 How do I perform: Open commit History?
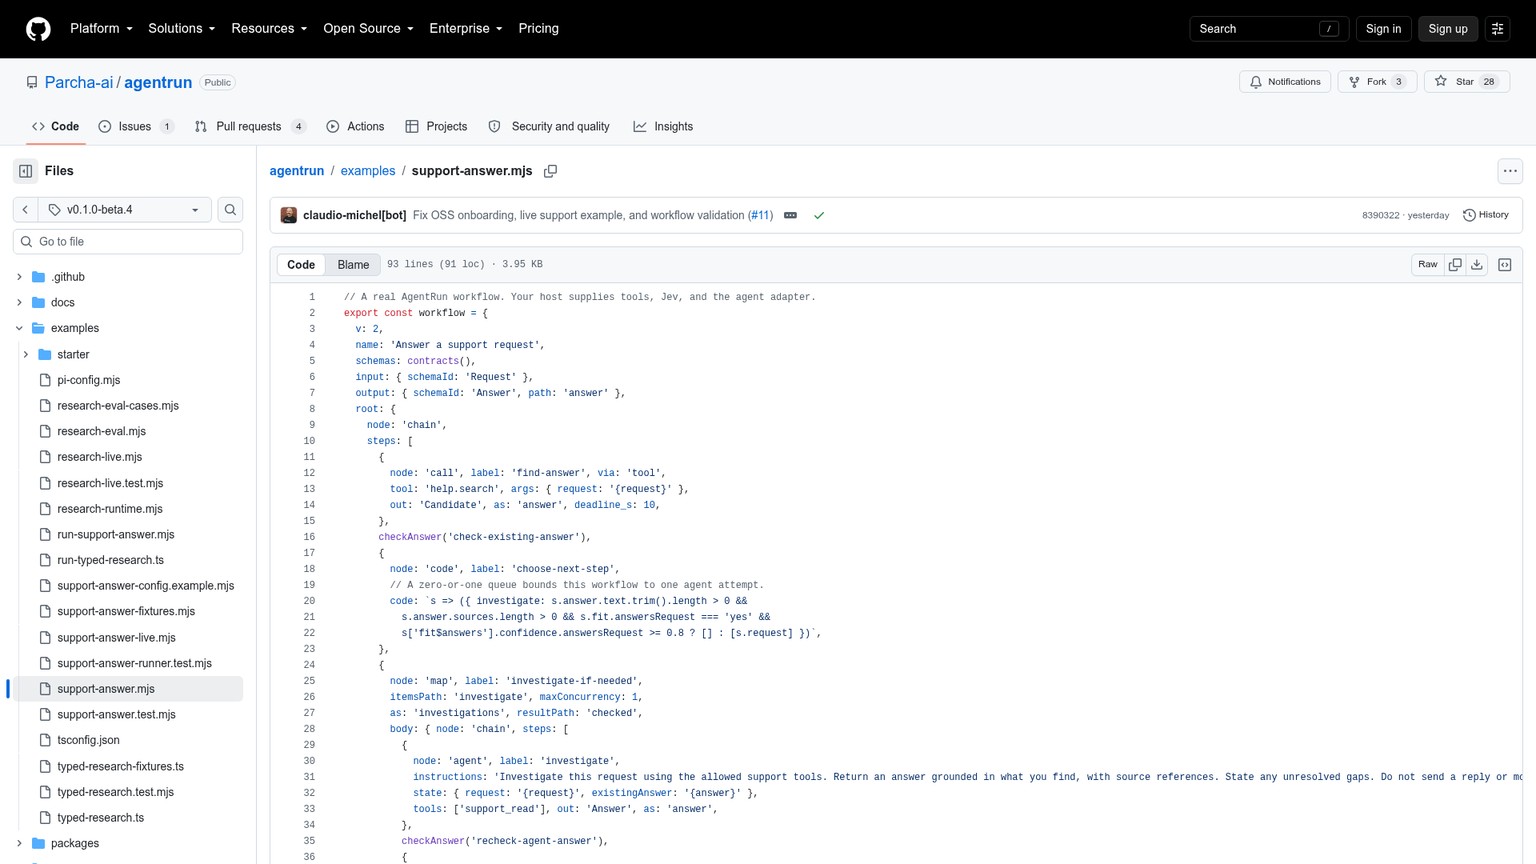(1486, 215)
